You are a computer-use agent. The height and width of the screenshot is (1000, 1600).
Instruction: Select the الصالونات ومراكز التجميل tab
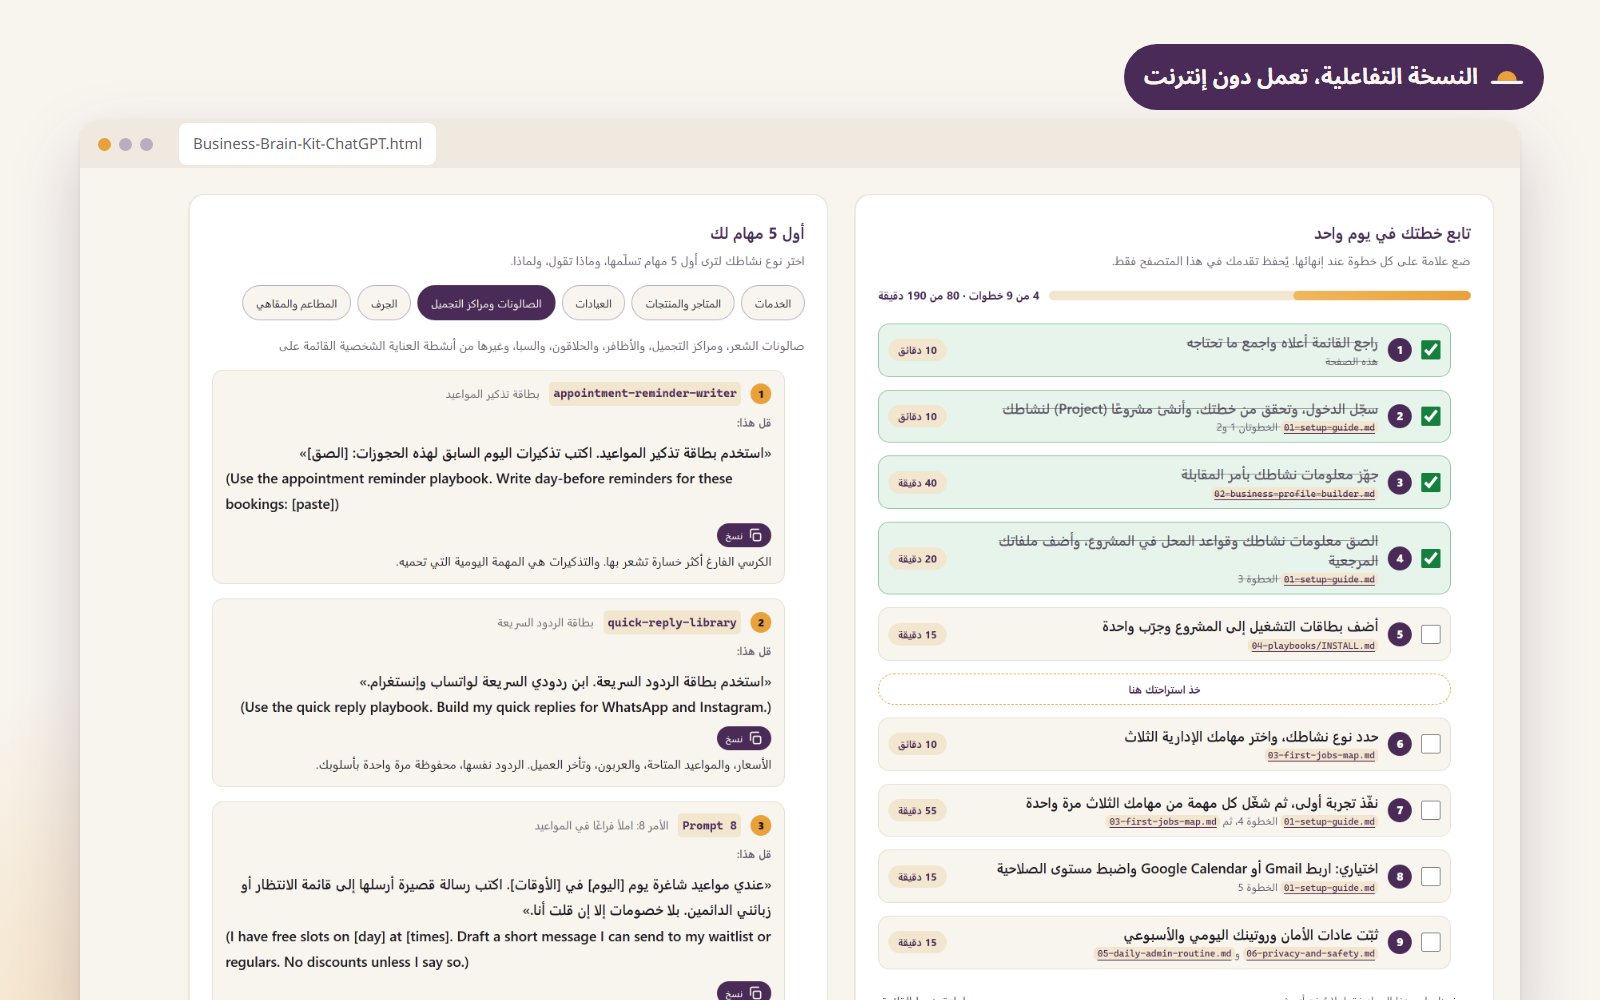tap(486, 303)
